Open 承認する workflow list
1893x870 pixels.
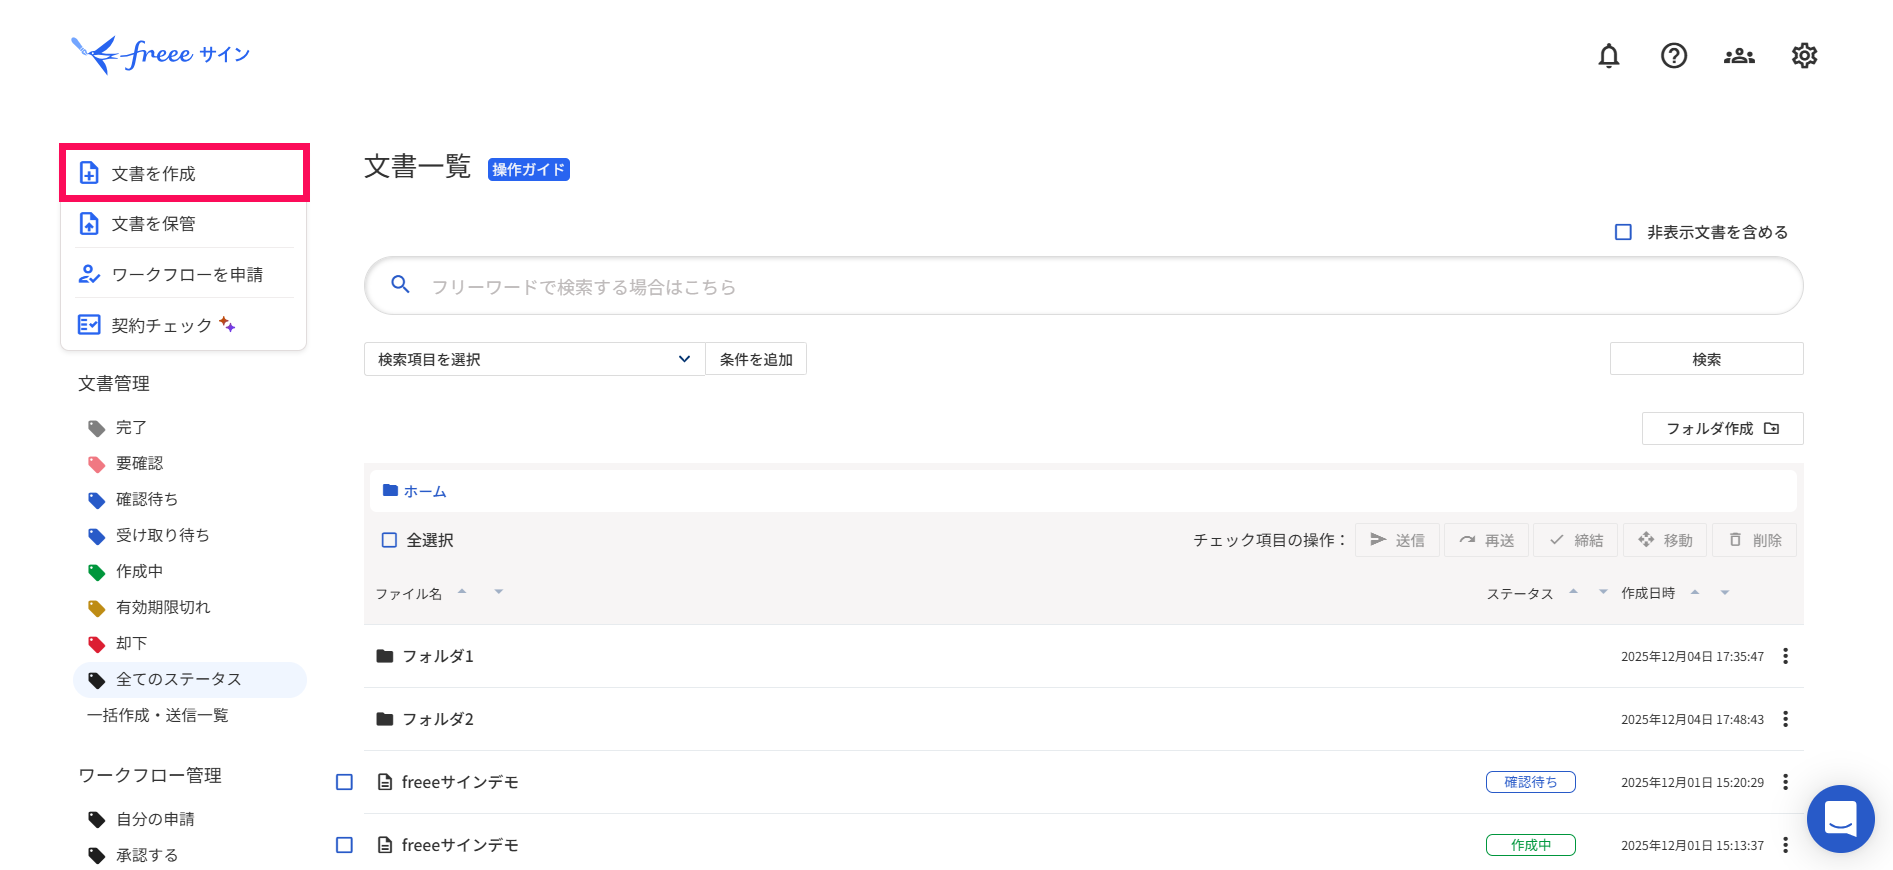(x=147, y=855)
